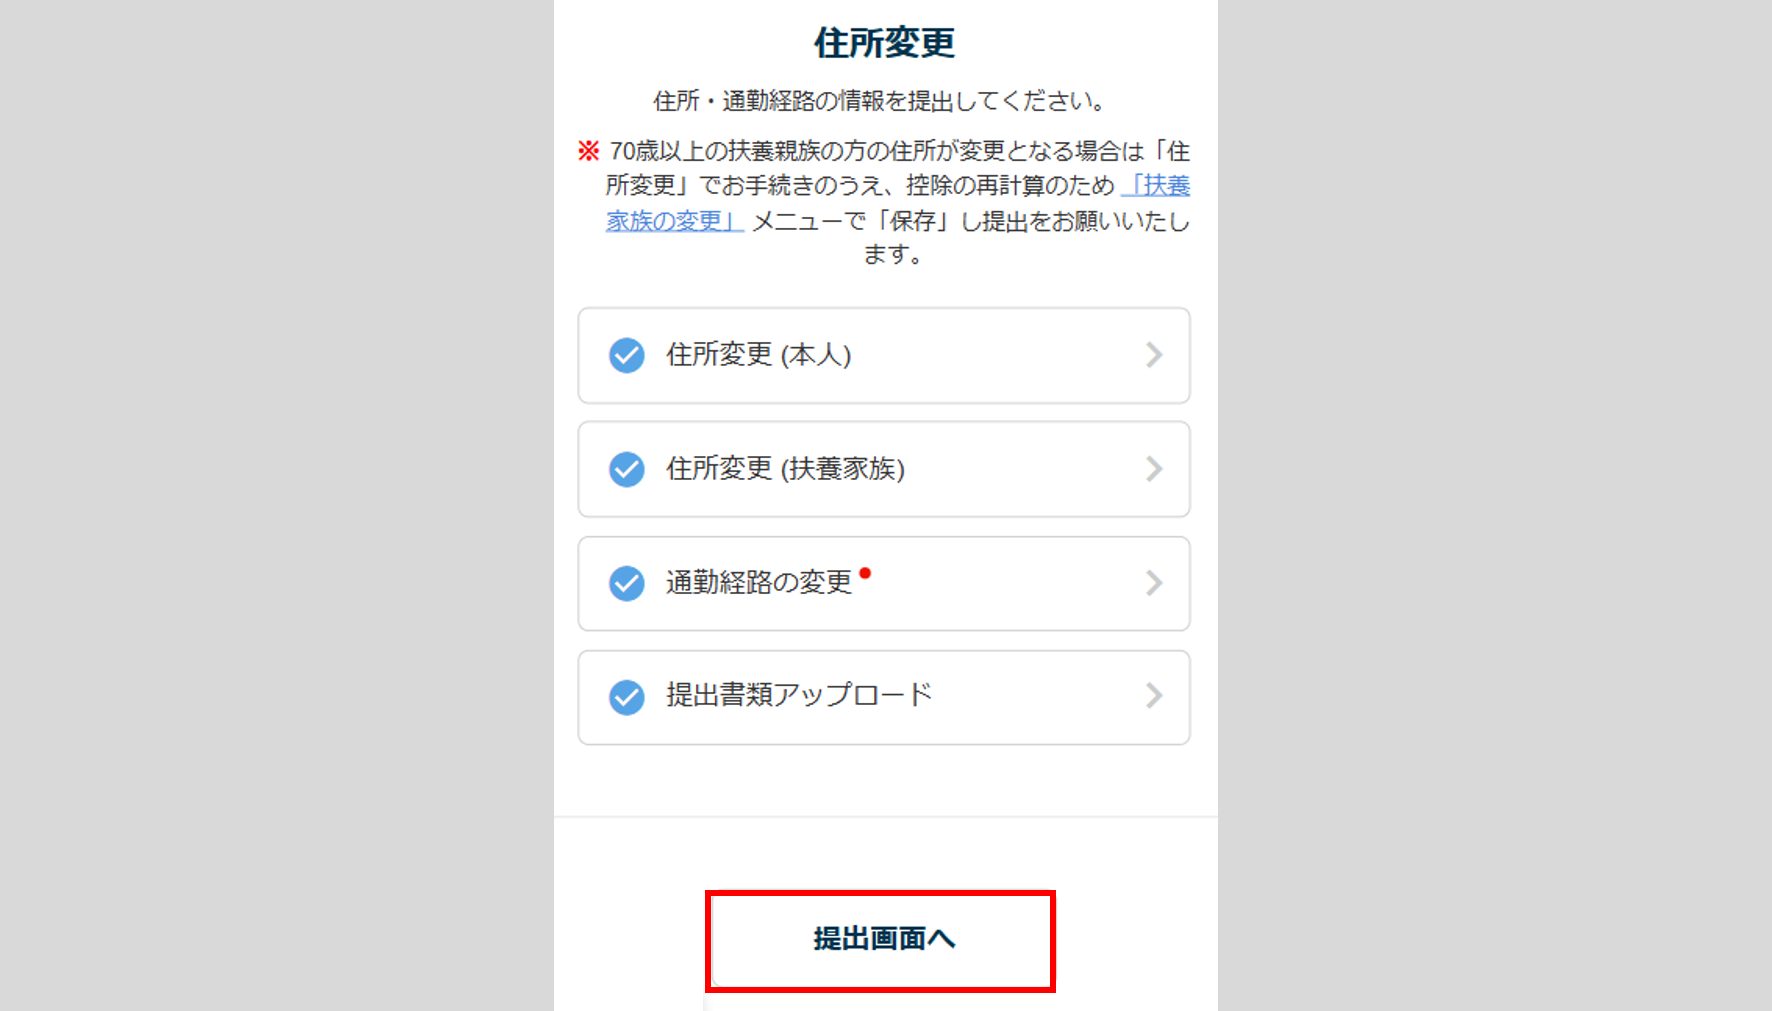1772x1011 pixels.
Task: Click the checkmark icon beside 住所変更 (扶養家族)
Action: (627, 469)
